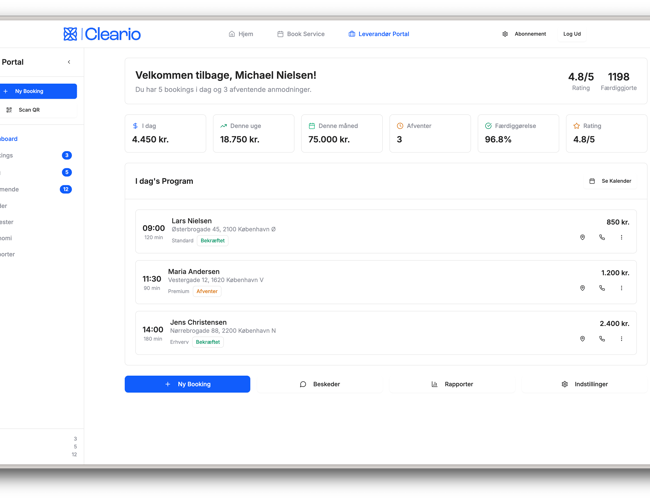The image size is (650, 500).
Task: Click calendar icon on Denne måned card
Action: point(312,126)
